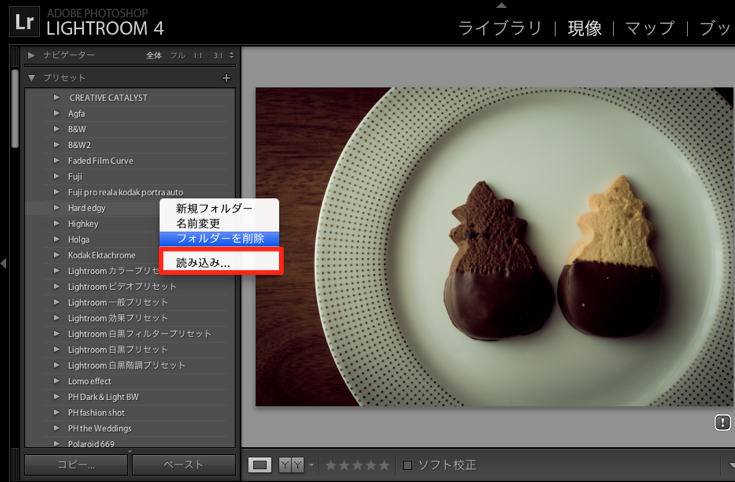Expand the Fuji preset folder
The image size is (735, 482).
click(x=56, y=176)
